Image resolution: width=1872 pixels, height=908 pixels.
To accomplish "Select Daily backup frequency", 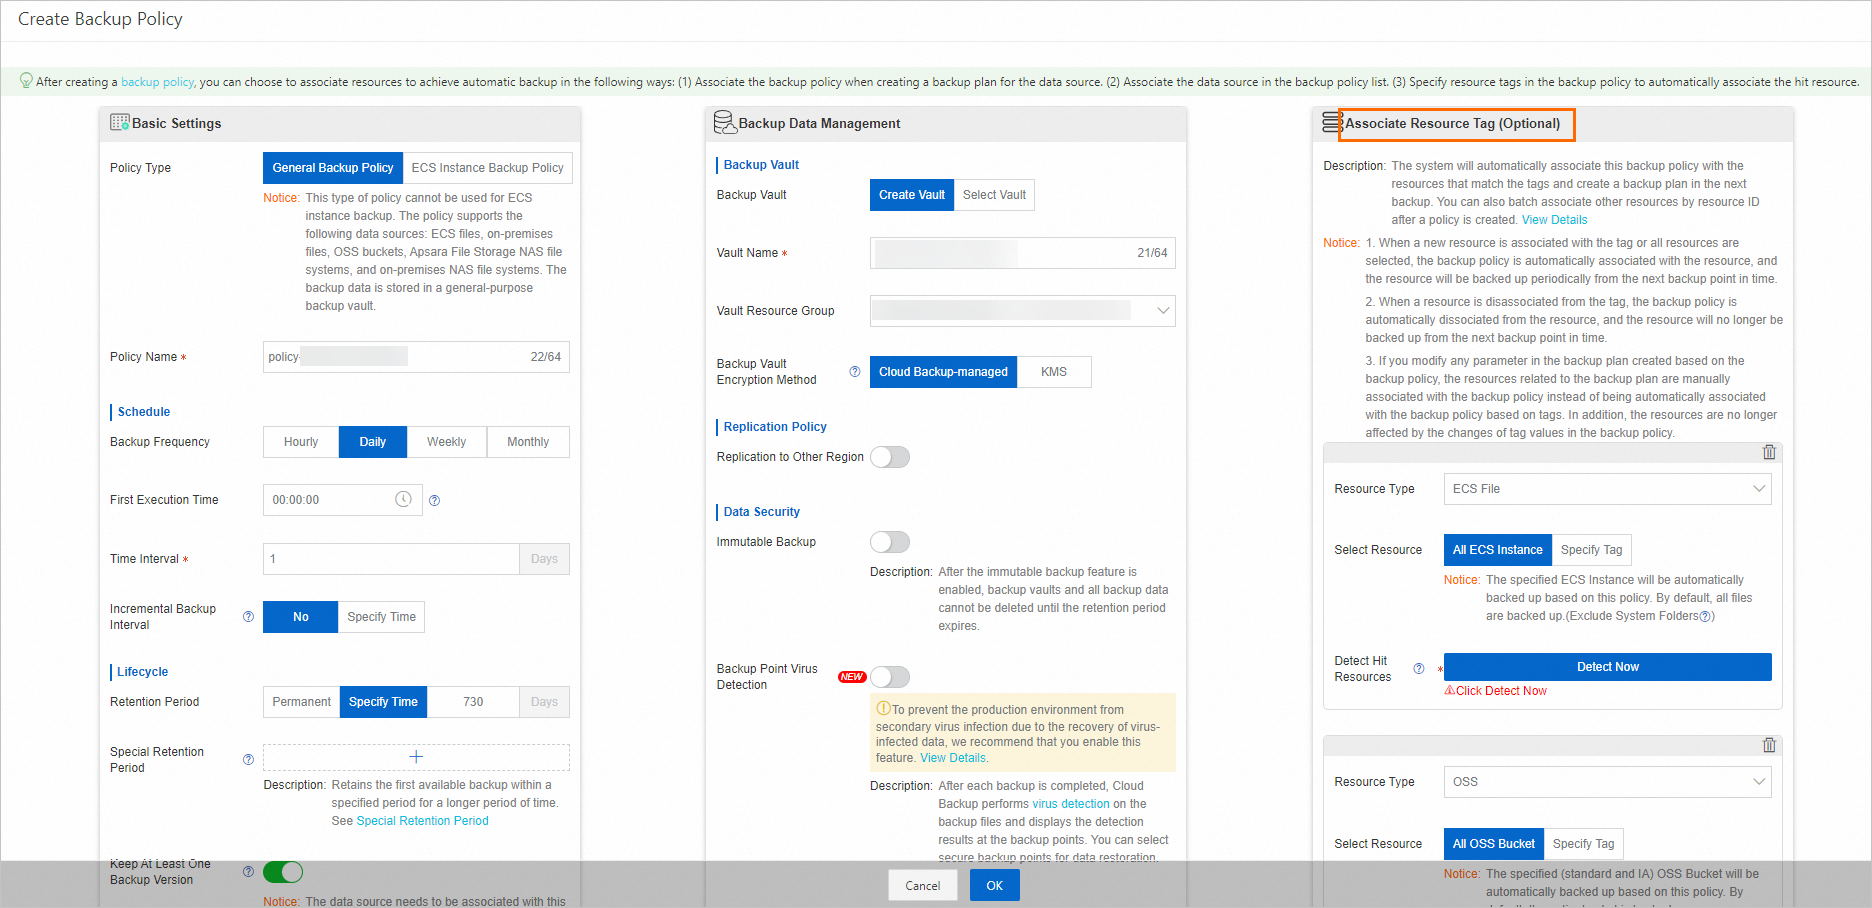I will pos(373,442).
